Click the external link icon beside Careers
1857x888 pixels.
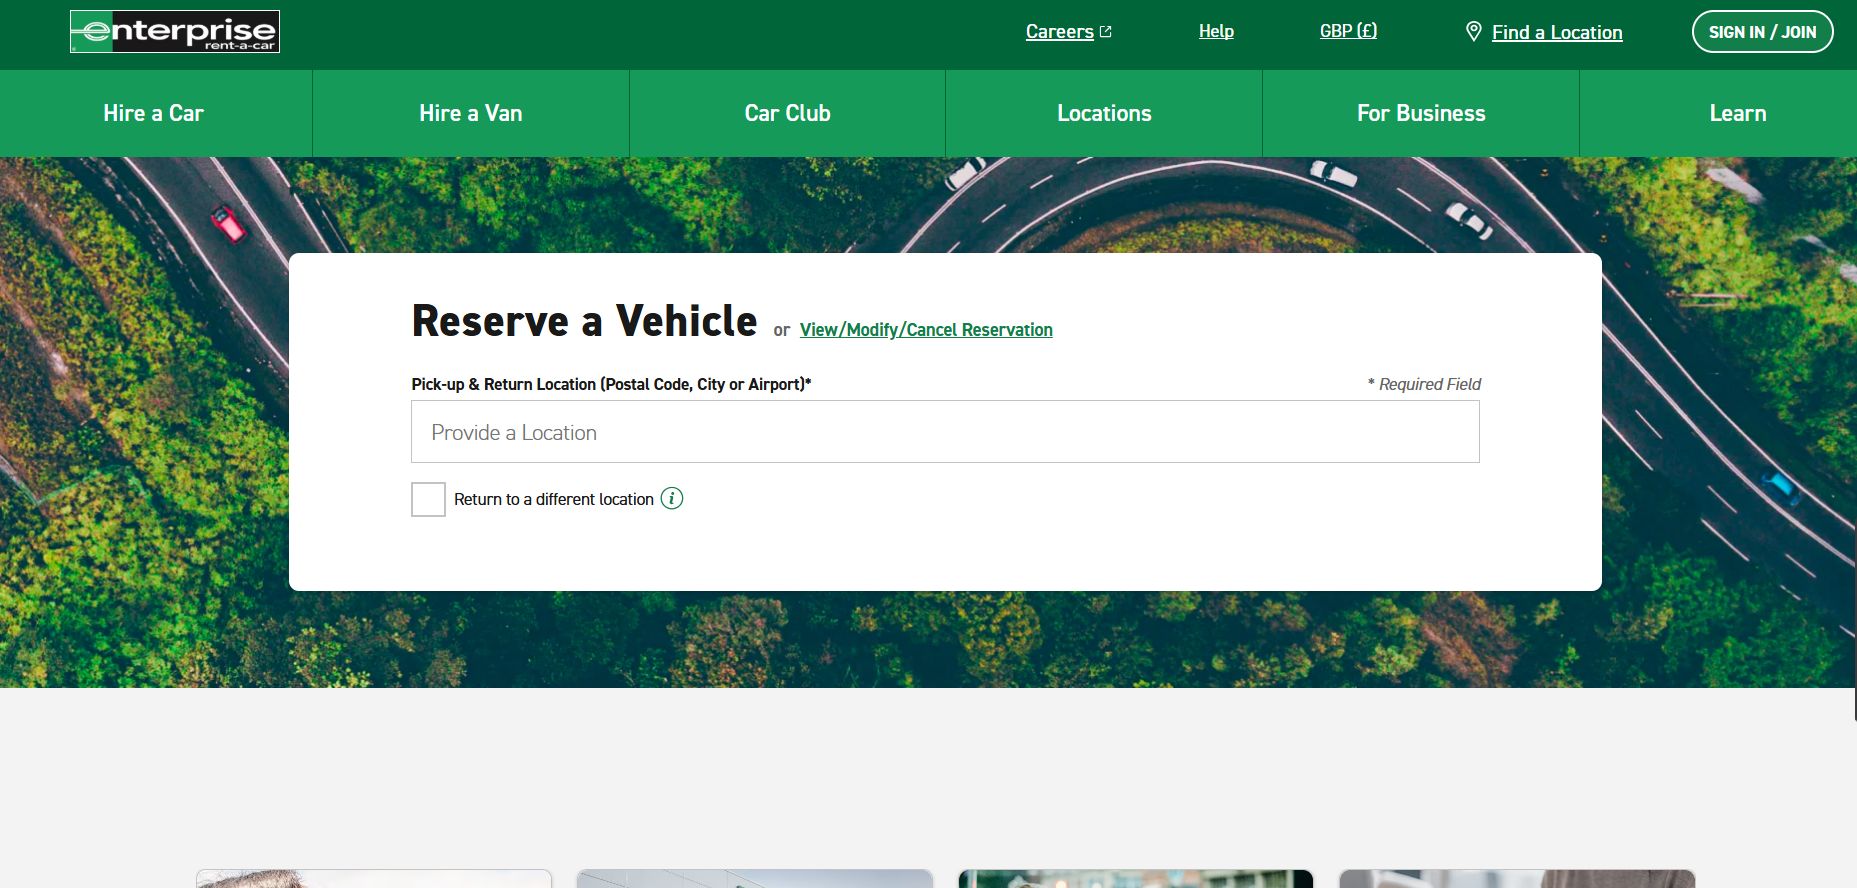pos(1106,32)
